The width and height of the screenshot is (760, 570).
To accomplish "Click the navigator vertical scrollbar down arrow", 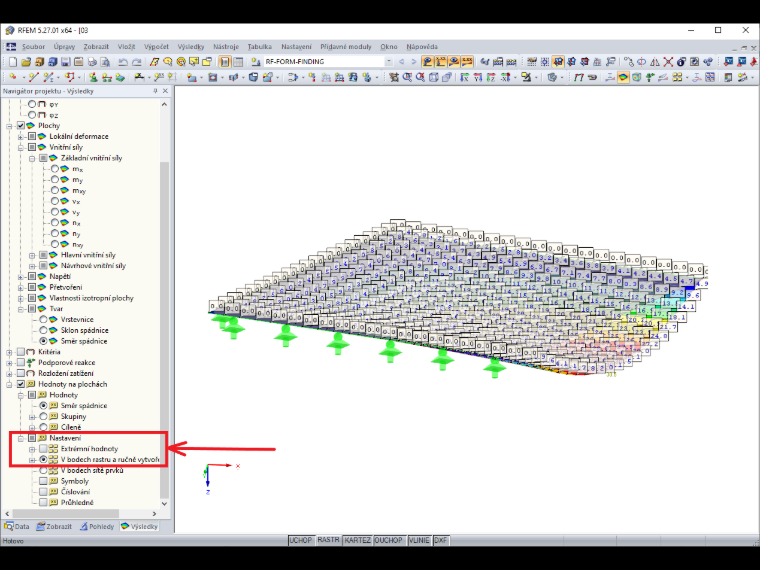I will click(x=164, y=503).
